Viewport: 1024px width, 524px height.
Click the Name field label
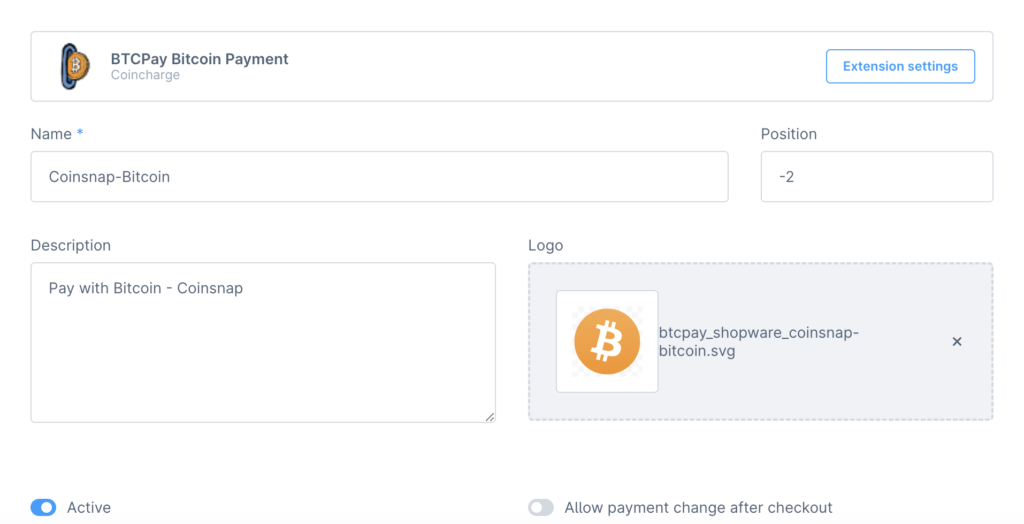coord(51,134)
